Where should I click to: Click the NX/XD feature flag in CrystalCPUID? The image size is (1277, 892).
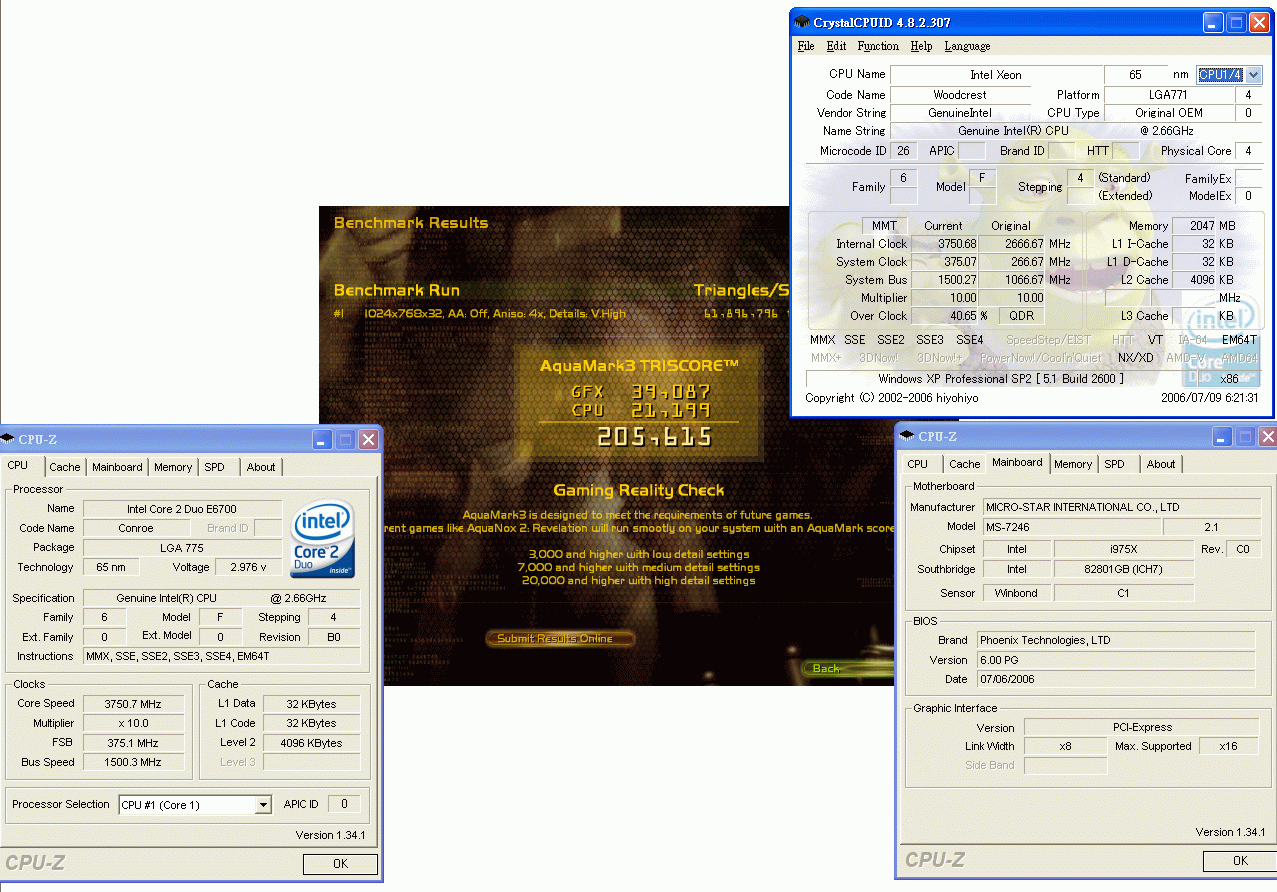1135,358
